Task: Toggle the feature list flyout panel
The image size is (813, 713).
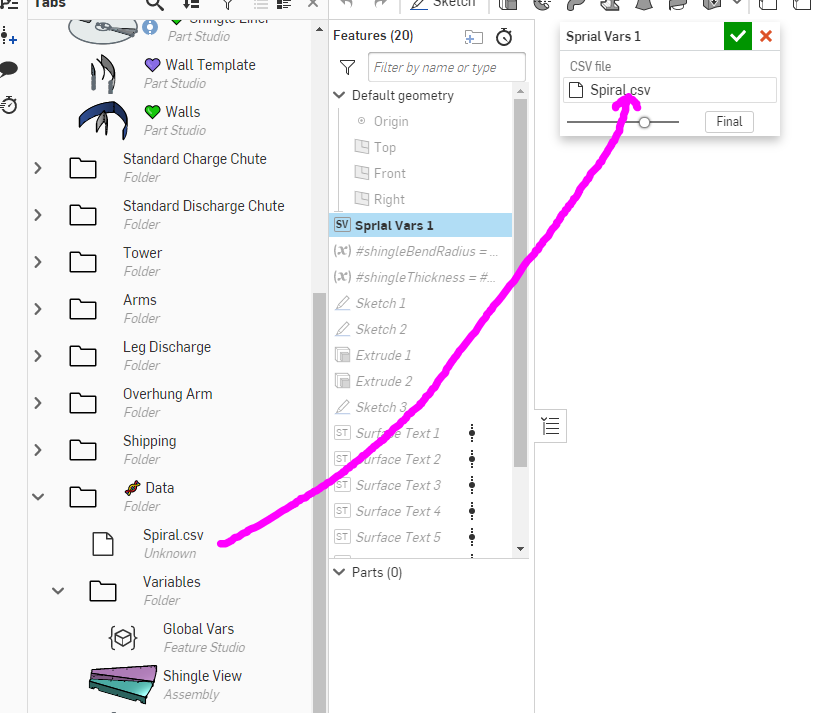Action: (549, 426)
